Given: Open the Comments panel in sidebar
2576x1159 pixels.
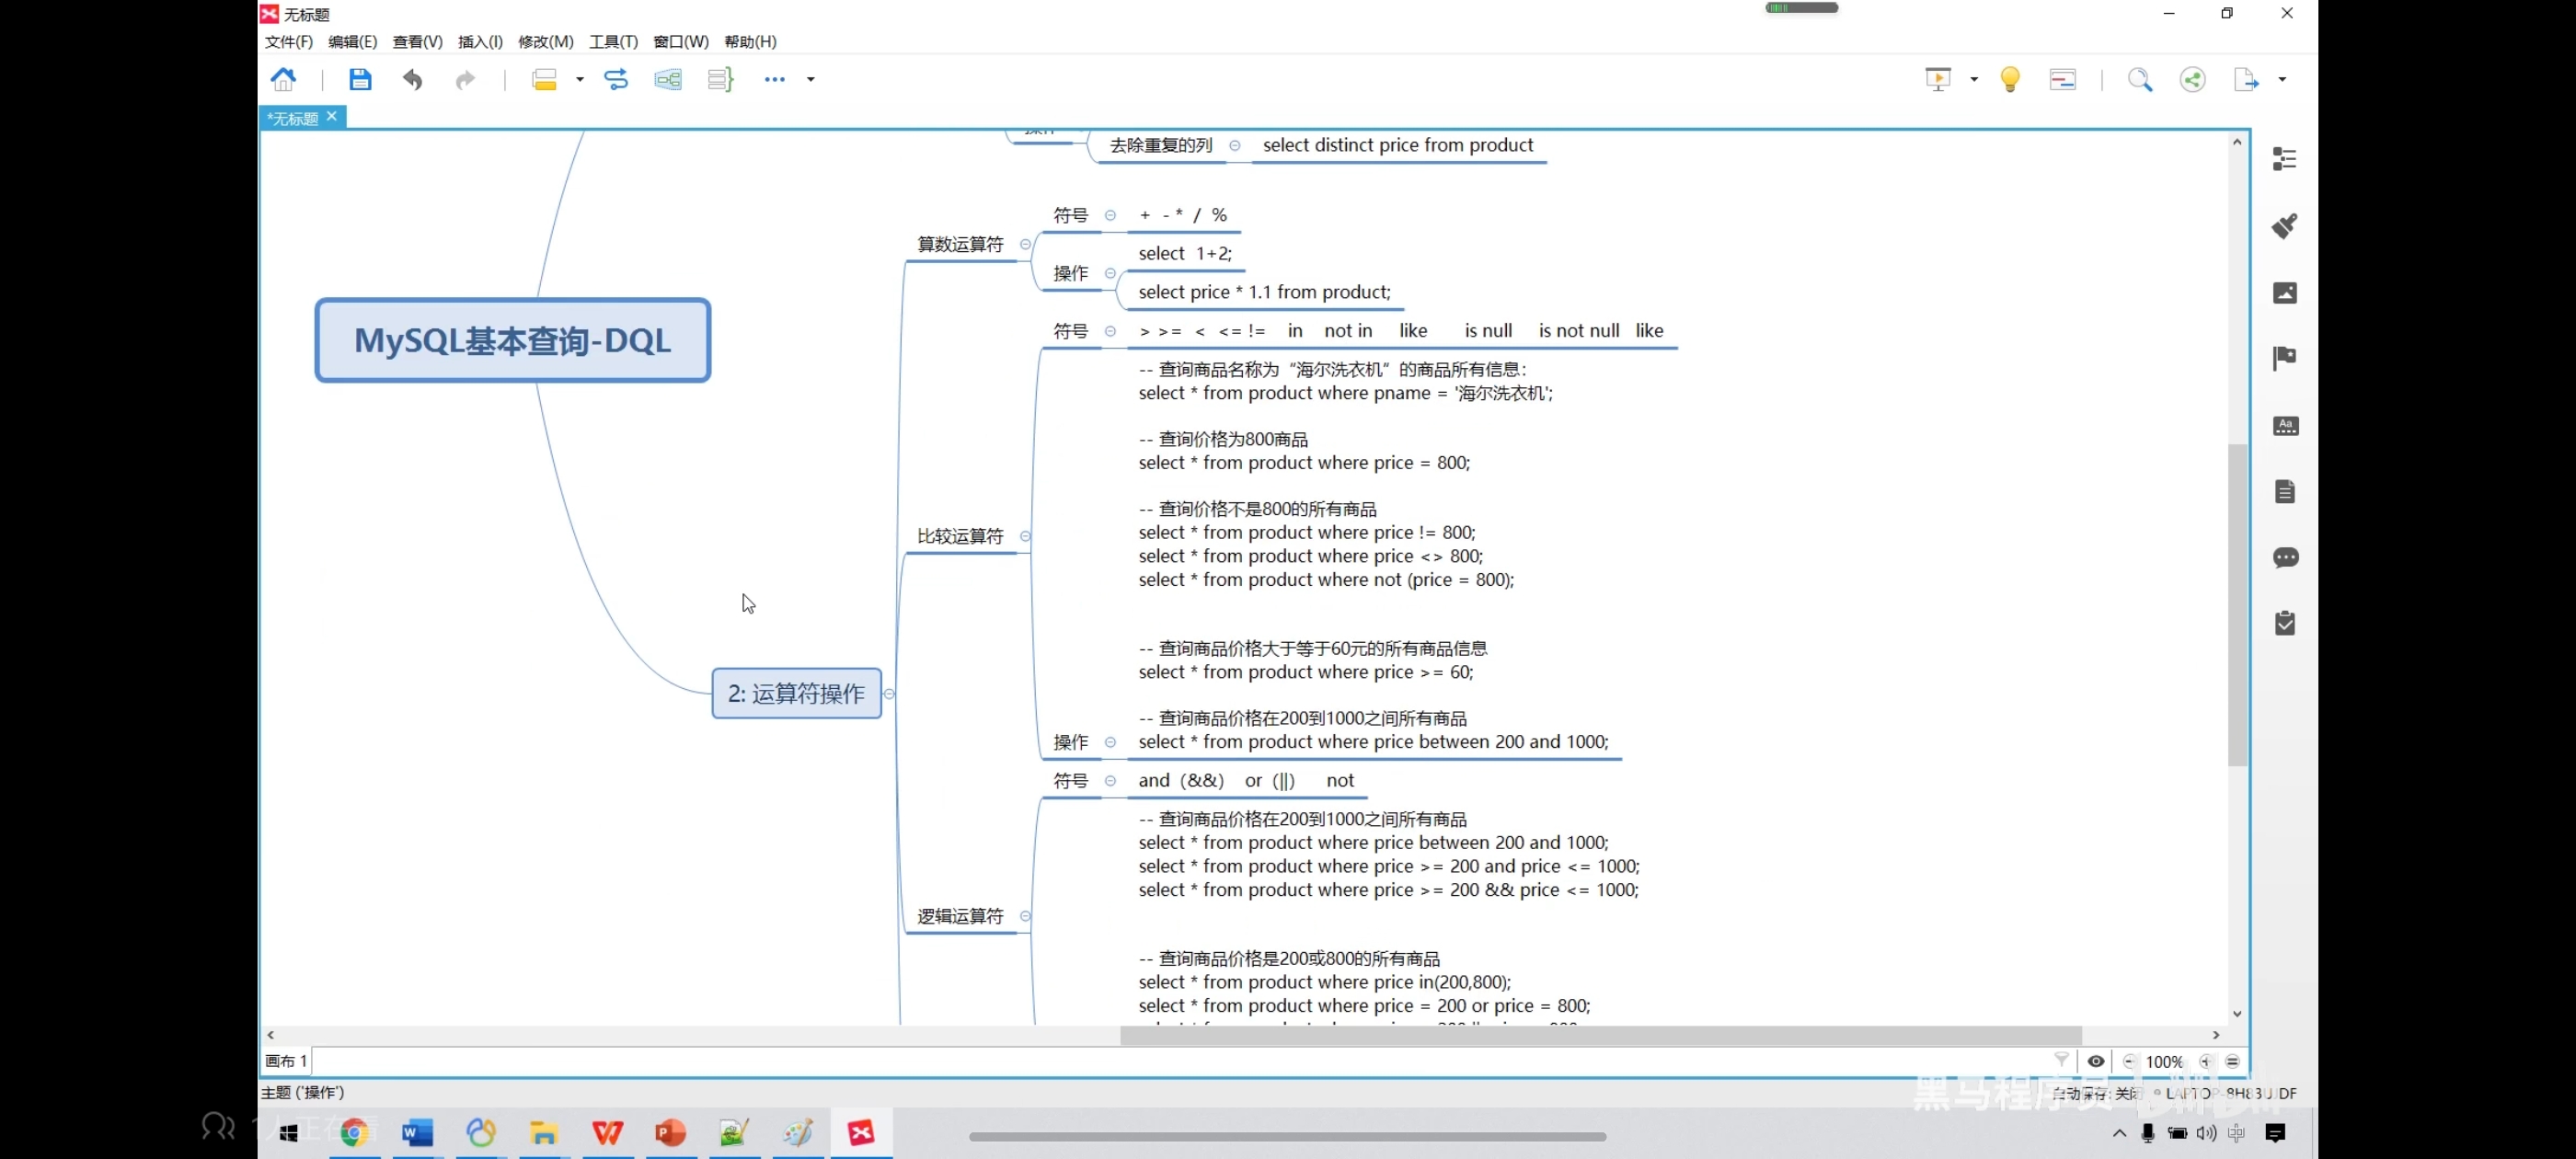Looking at the screenshot, I should (2284, 557).
